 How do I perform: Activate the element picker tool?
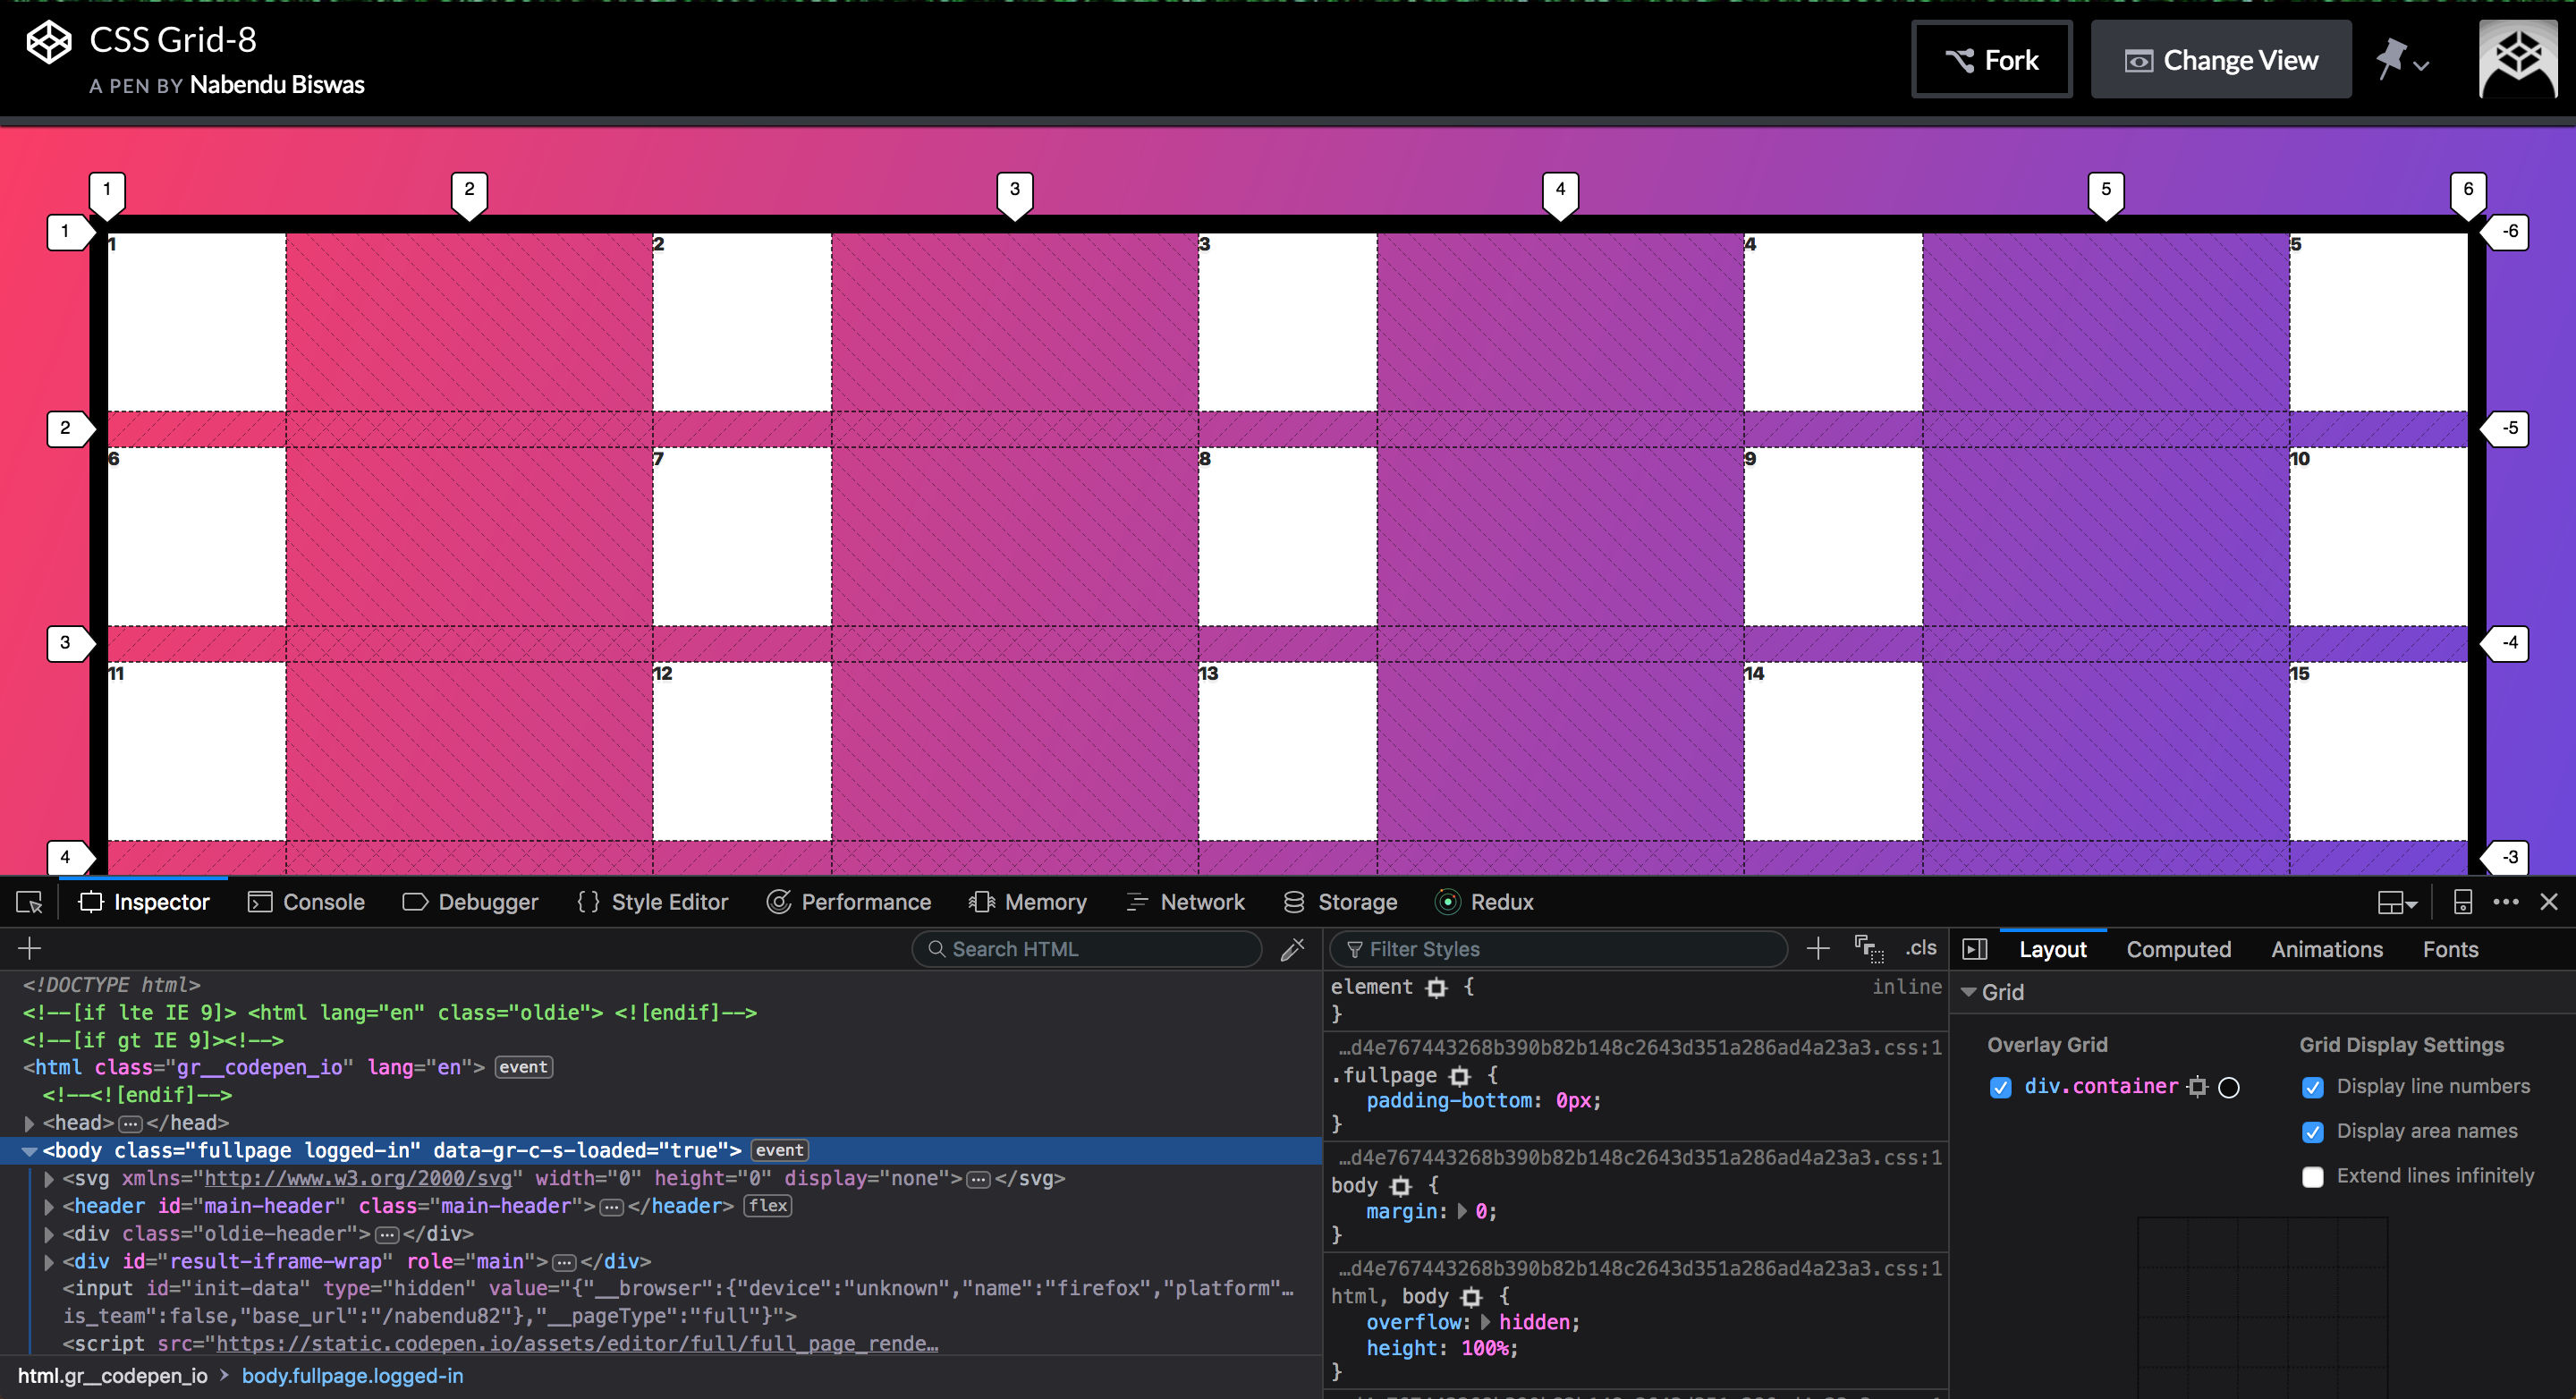[x=29, y=902]
